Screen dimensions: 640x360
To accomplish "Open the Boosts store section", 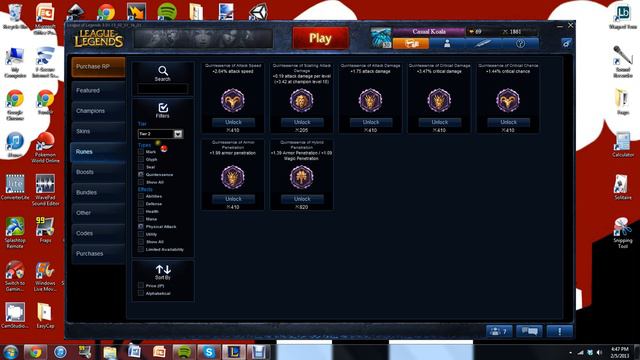I will (98, 172).
